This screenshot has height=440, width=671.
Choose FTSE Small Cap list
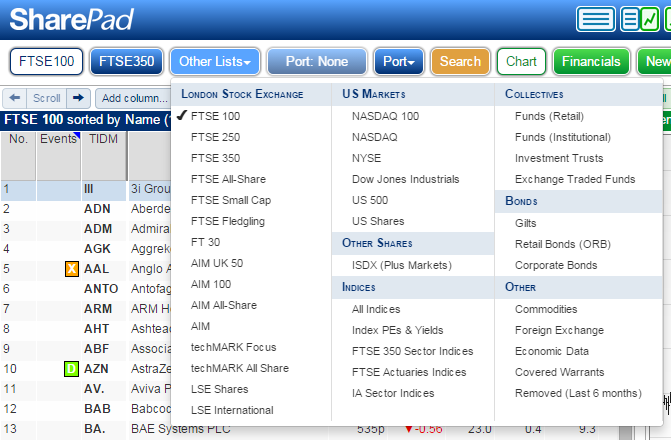pyautogui.click(x=231, y=200)
